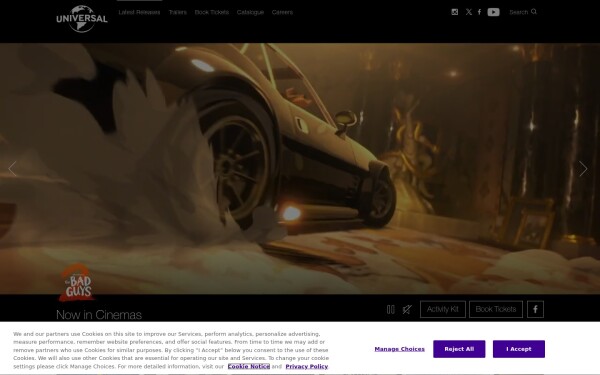600x375 pixels.
Task: Open the Facebook icon in the header
Action: click(x=479, y=12)
